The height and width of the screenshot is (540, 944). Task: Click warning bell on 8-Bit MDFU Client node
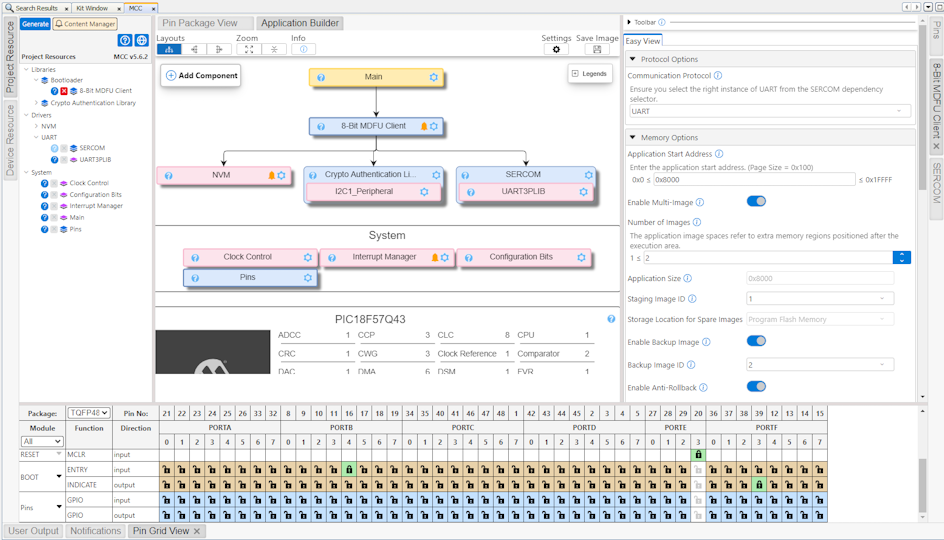click(424, 126)
